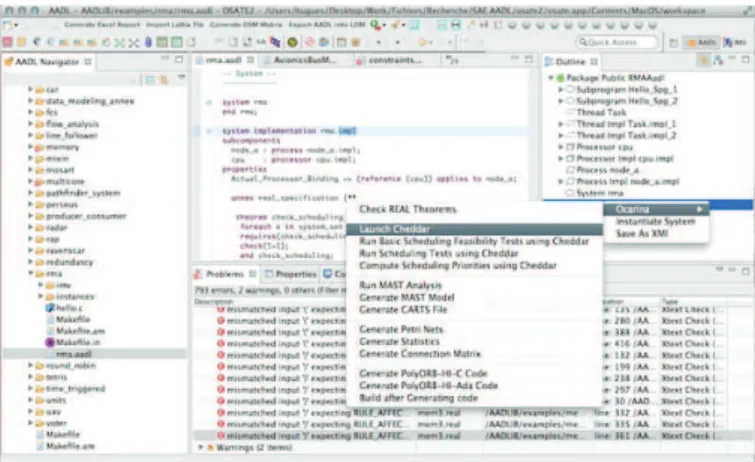Expand the data_modeling_annex folder
The image size is (755, 462).
pos(30,101)
